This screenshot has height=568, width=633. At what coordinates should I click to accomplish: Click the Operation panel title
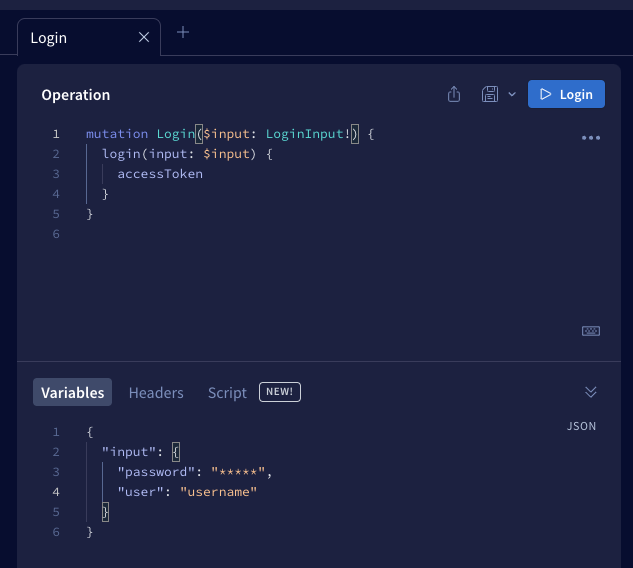[76, 95]
